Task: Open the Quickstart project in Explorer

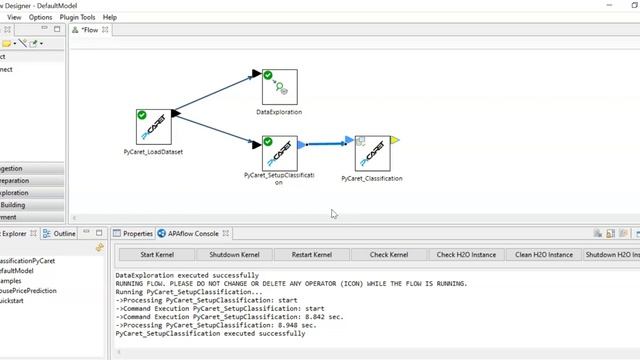Action: pos(12,301)
